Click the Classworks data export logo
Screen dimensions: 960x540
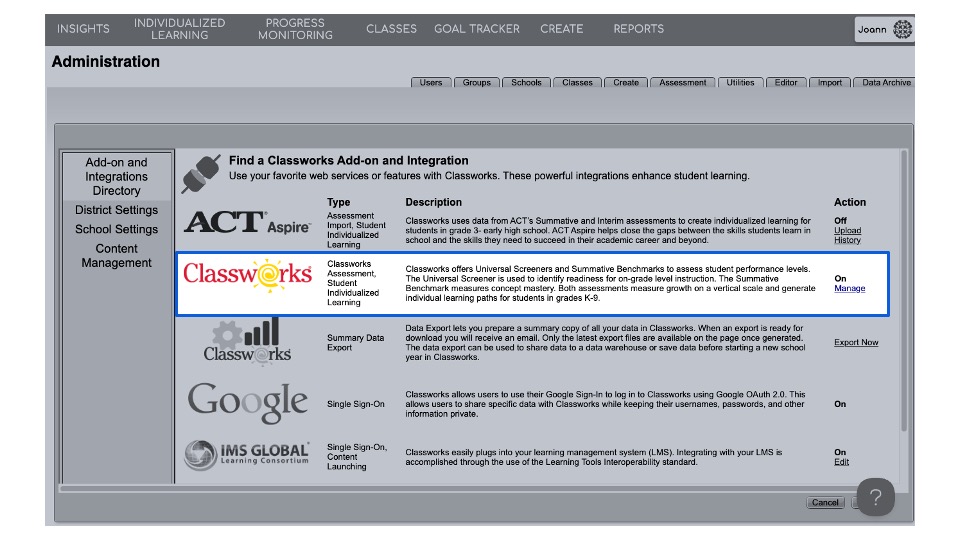click(x=247, y=342)
